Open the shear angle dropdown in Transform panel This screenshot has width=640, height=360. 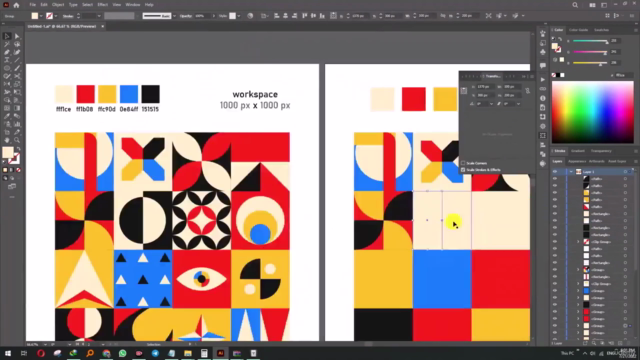[518, 104]
